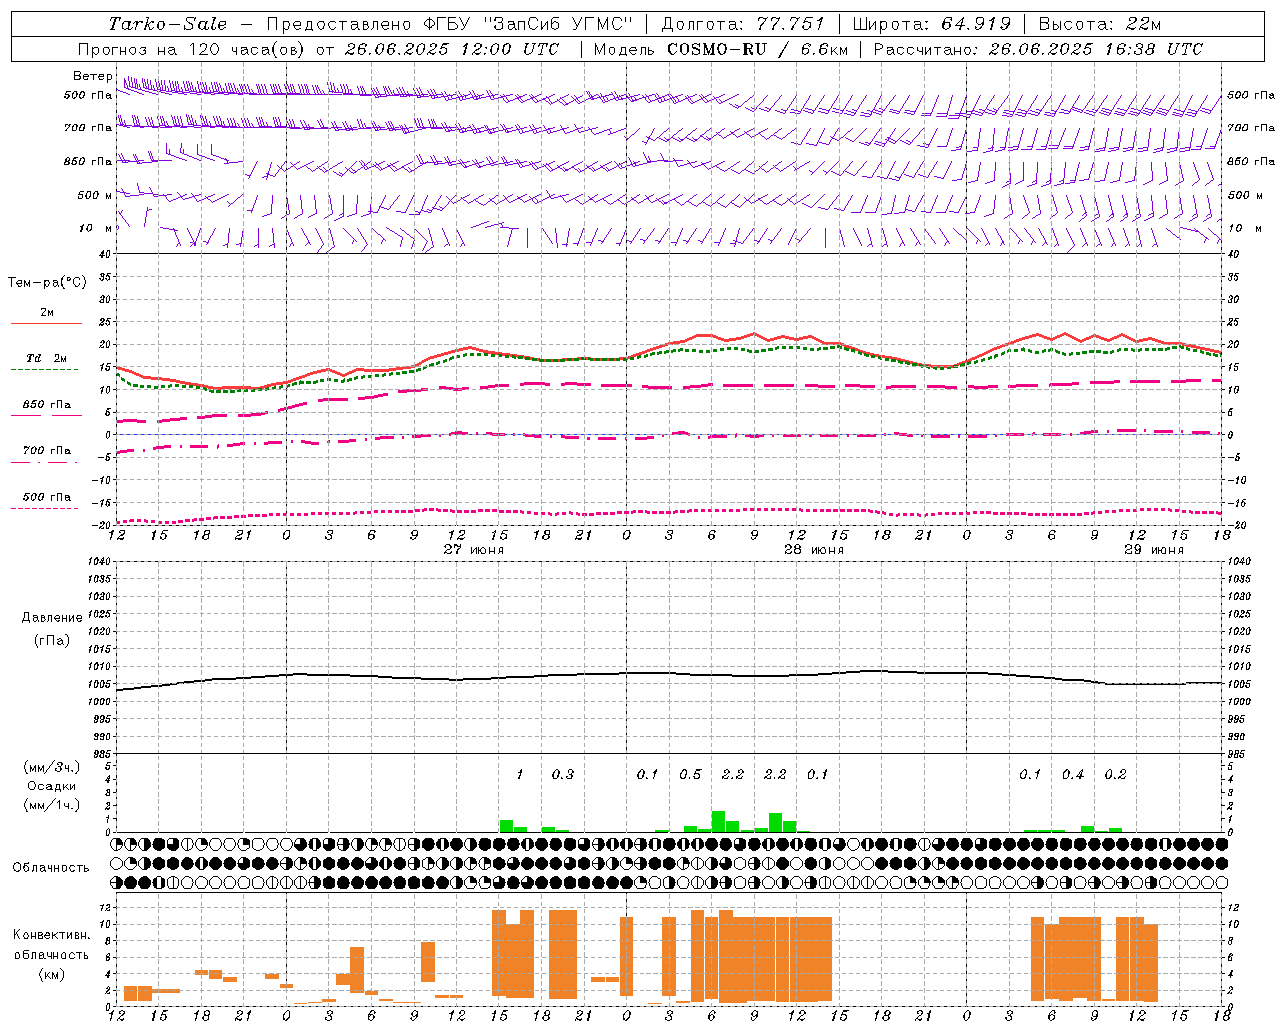Viewport: 1280px width, 1024px height.
Task: Select the text Предоставлено ФГБУ "ЗапСиб УГМС"
Action: tap(448, 24)
